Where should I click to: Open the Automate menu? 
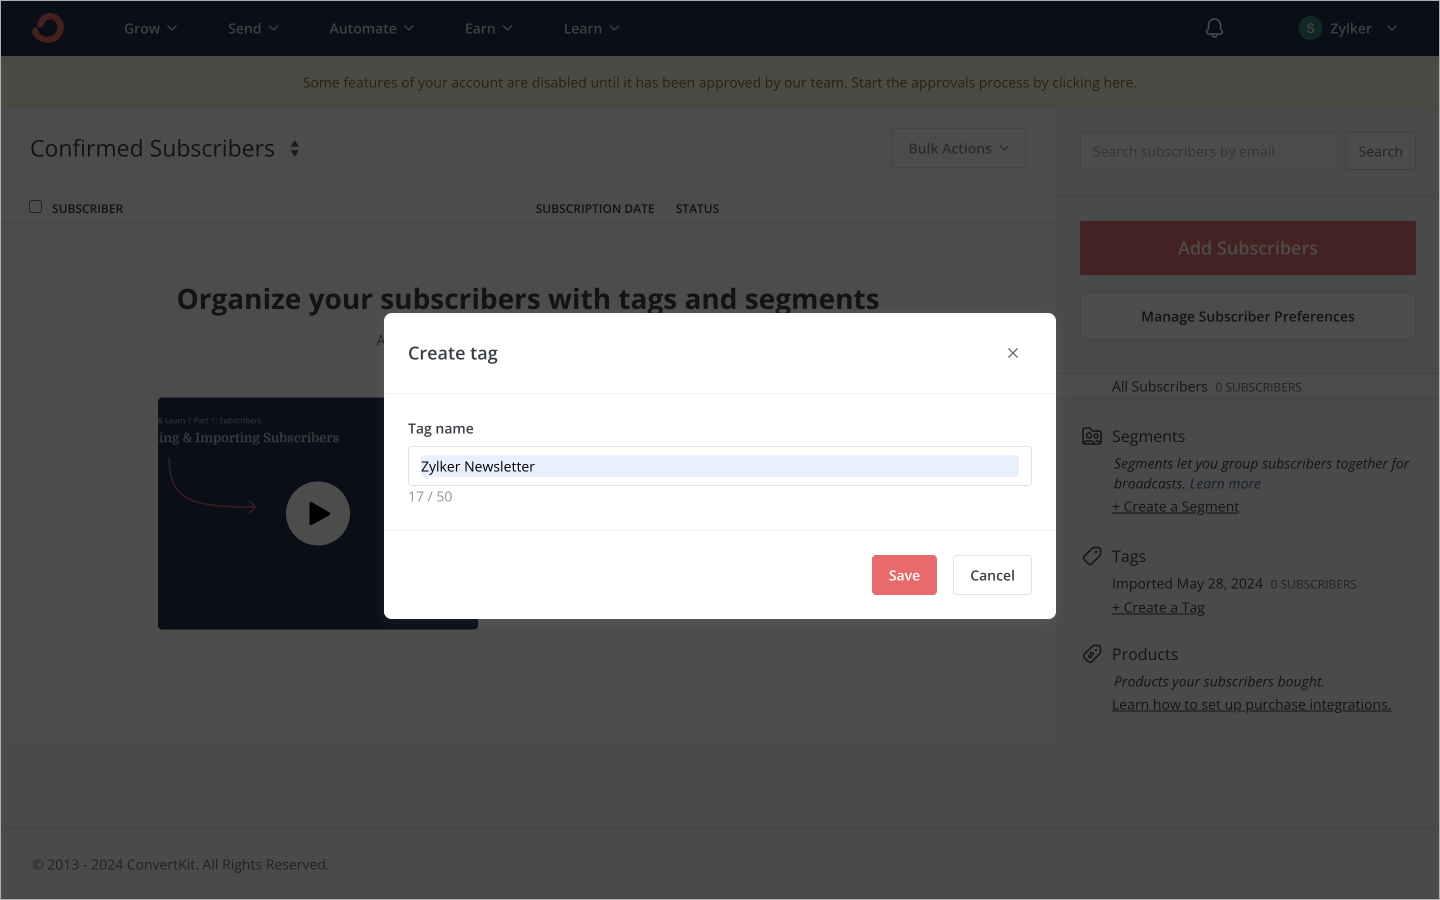coord(371,28)
